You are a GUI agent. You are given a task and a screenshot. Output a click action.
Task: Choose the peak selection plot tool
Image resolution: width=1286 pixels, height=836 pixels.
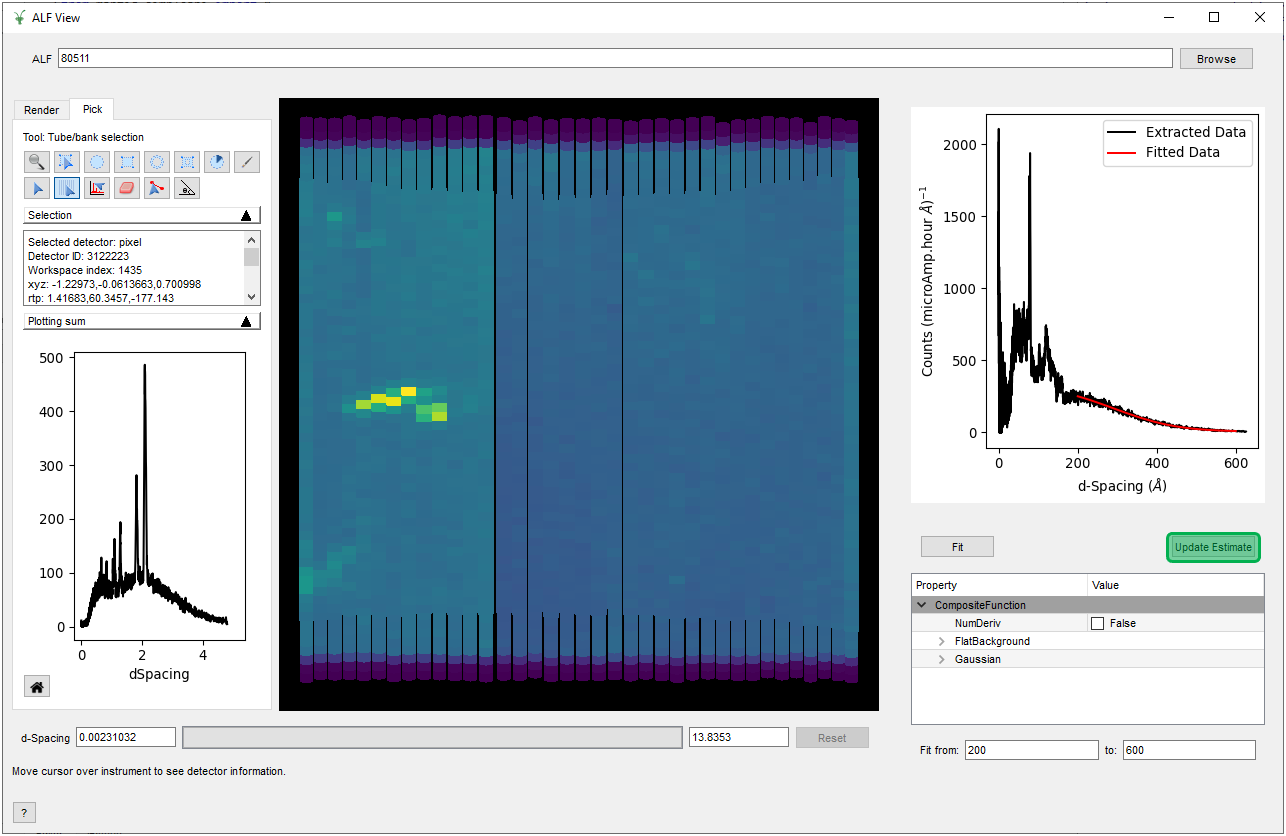97,187
